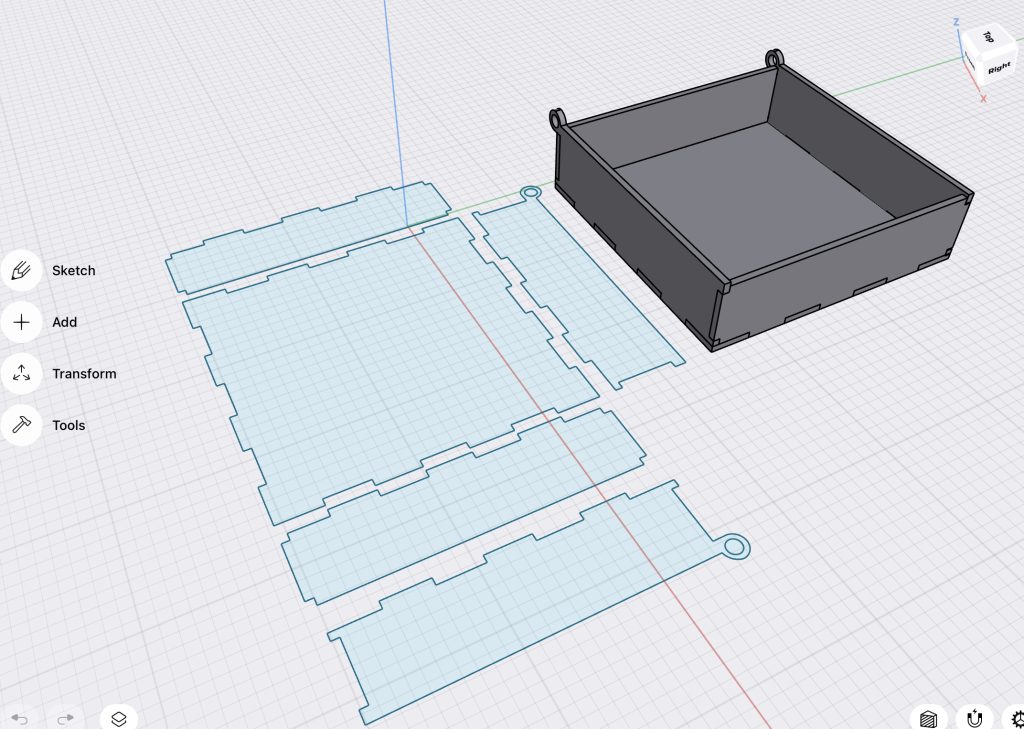1024x729 pixels.
Task: Click the undo arrow
Action: pos(20,718)
